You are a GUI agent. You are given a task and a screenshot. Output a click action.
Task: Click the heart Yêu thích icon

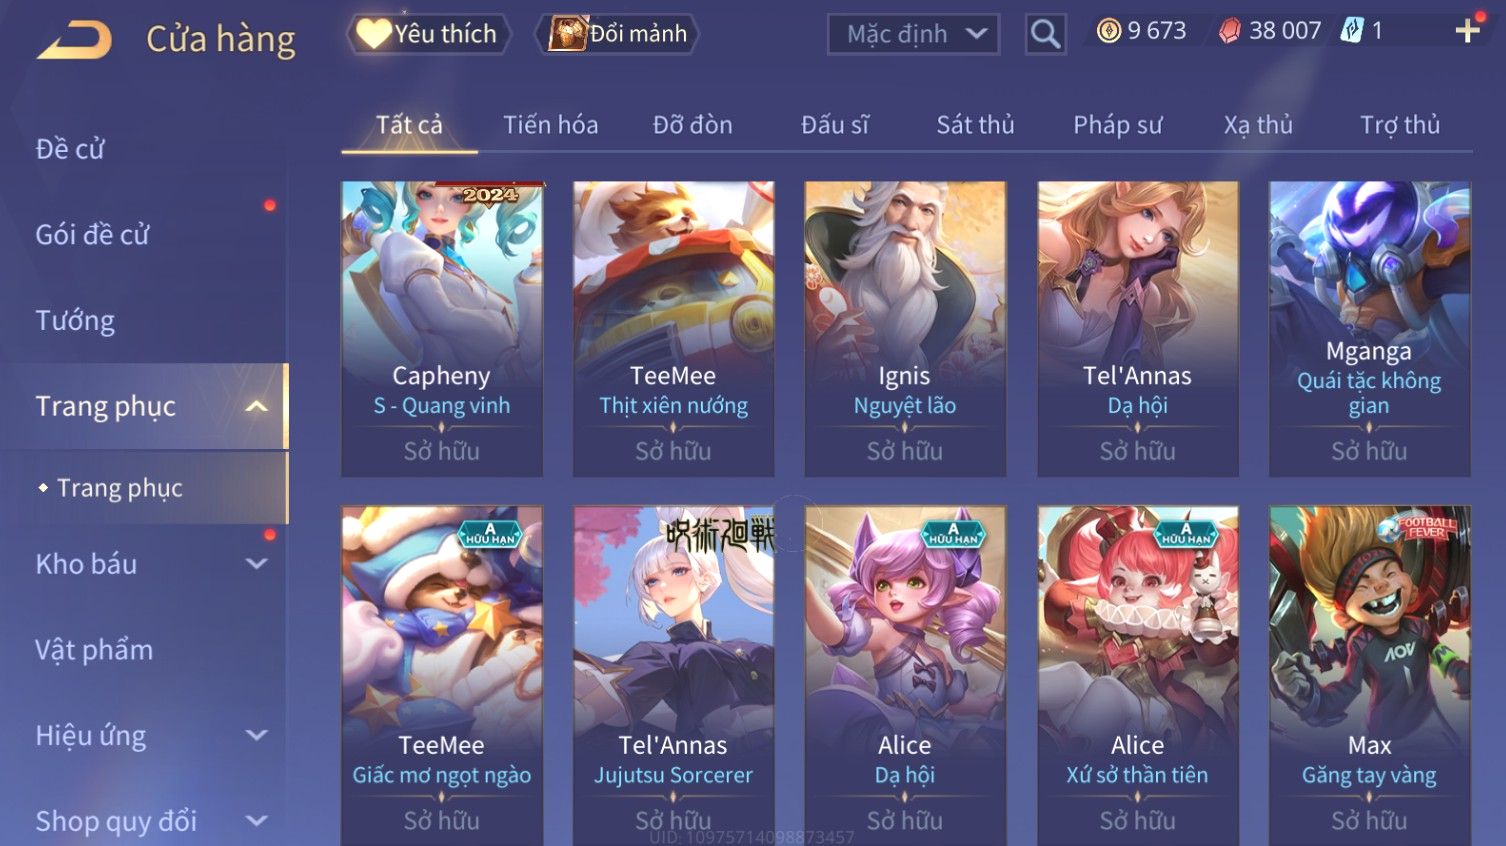point(373,34)
